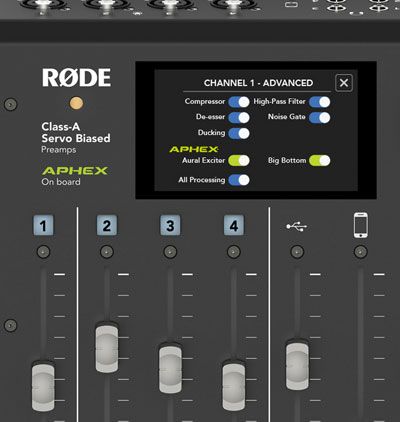This screenshot has width=400, height=422.
Task: Disable the High-Pass Filter toggle
Action: tap(320, 102)
